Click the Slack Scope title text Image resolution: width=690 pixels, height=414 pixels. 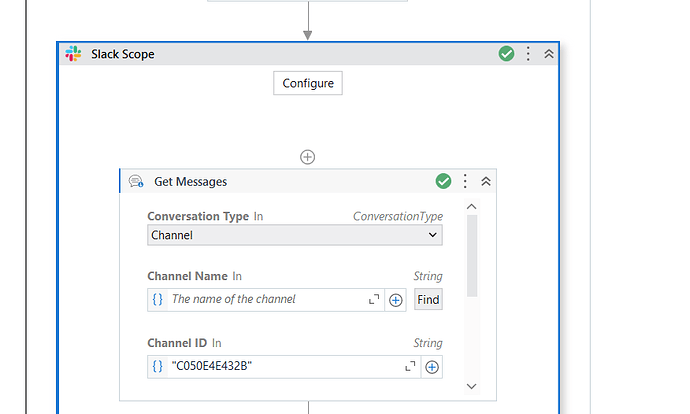(123, 54)
